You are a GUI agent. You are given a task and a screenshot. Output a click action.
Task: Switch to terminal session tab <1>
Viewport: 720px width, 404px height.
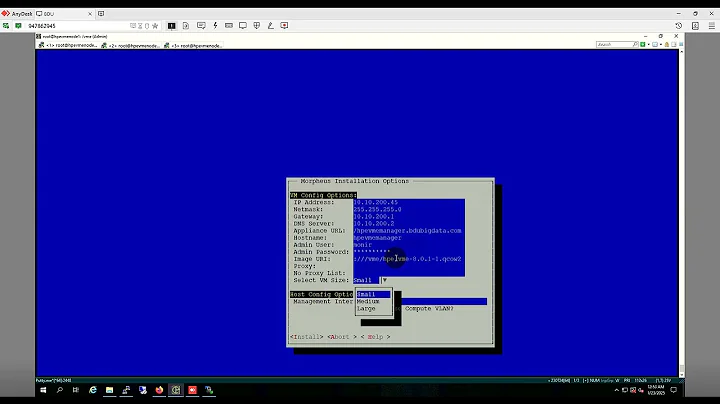coord(68,45)
